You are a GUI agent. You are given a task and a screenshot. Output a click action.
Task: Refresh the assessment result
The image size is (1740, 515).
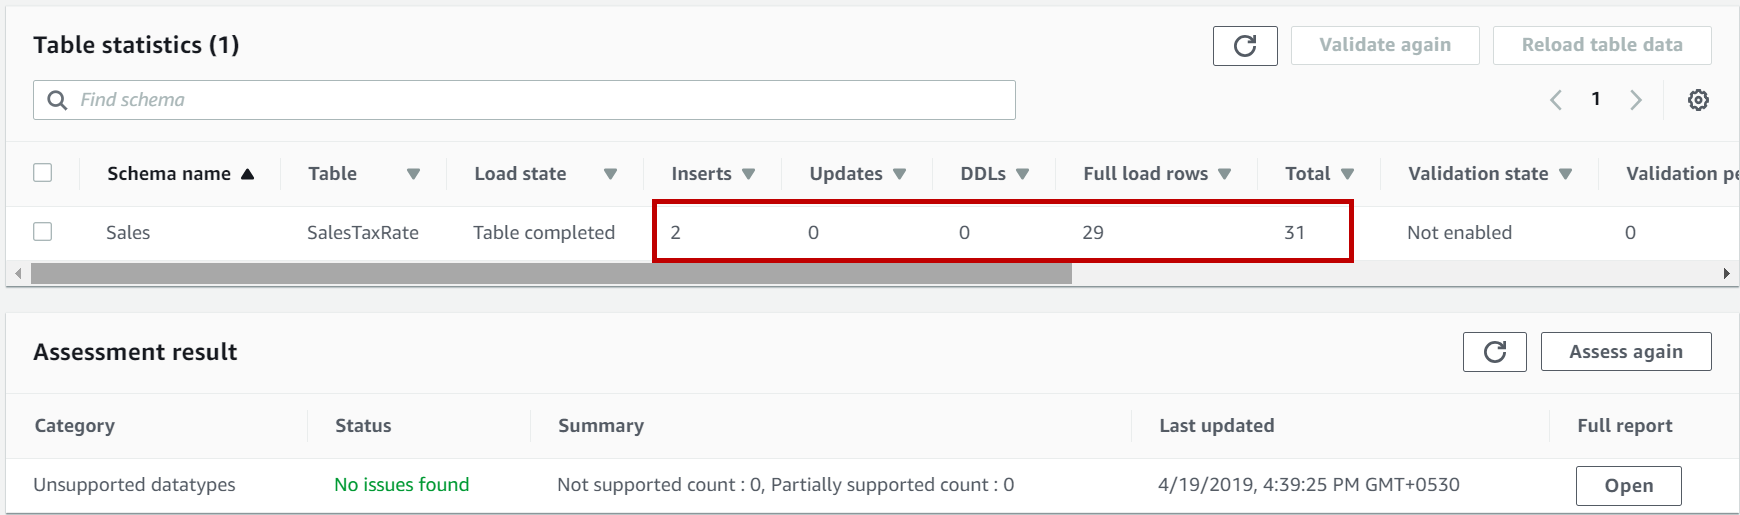(1494, 352)
